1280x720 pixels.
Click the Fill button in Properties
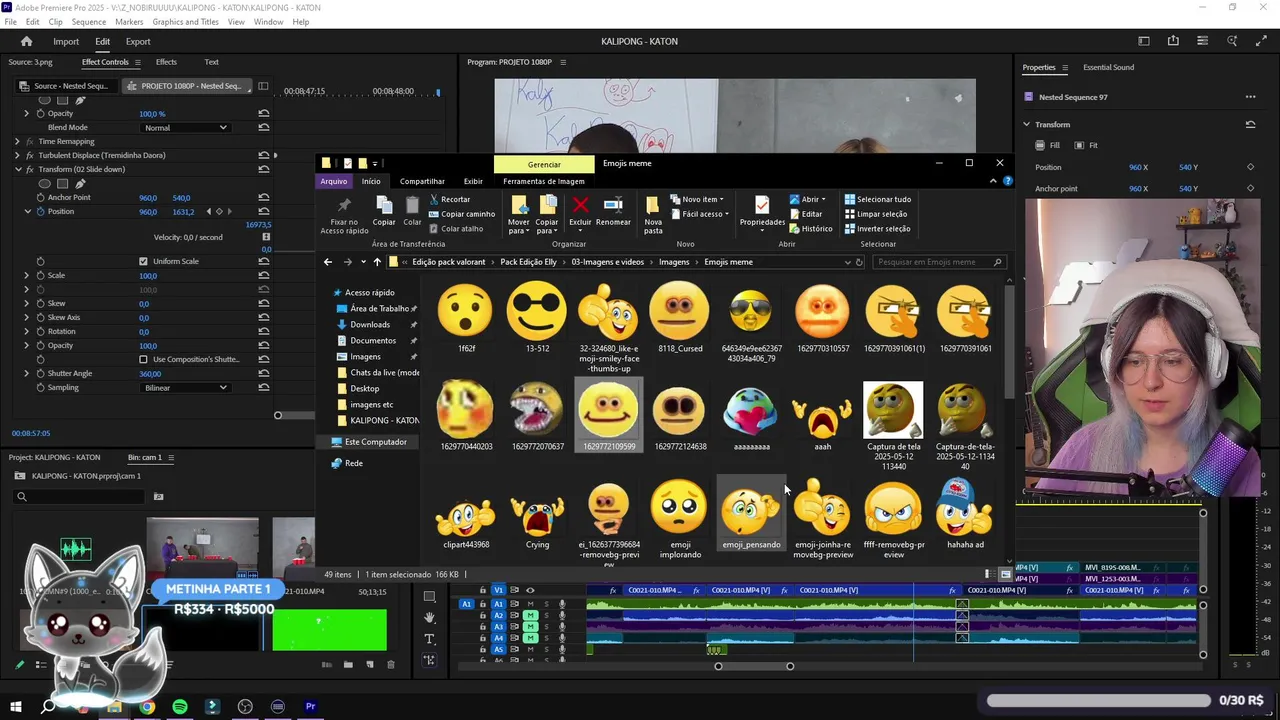coord(1048,145)
